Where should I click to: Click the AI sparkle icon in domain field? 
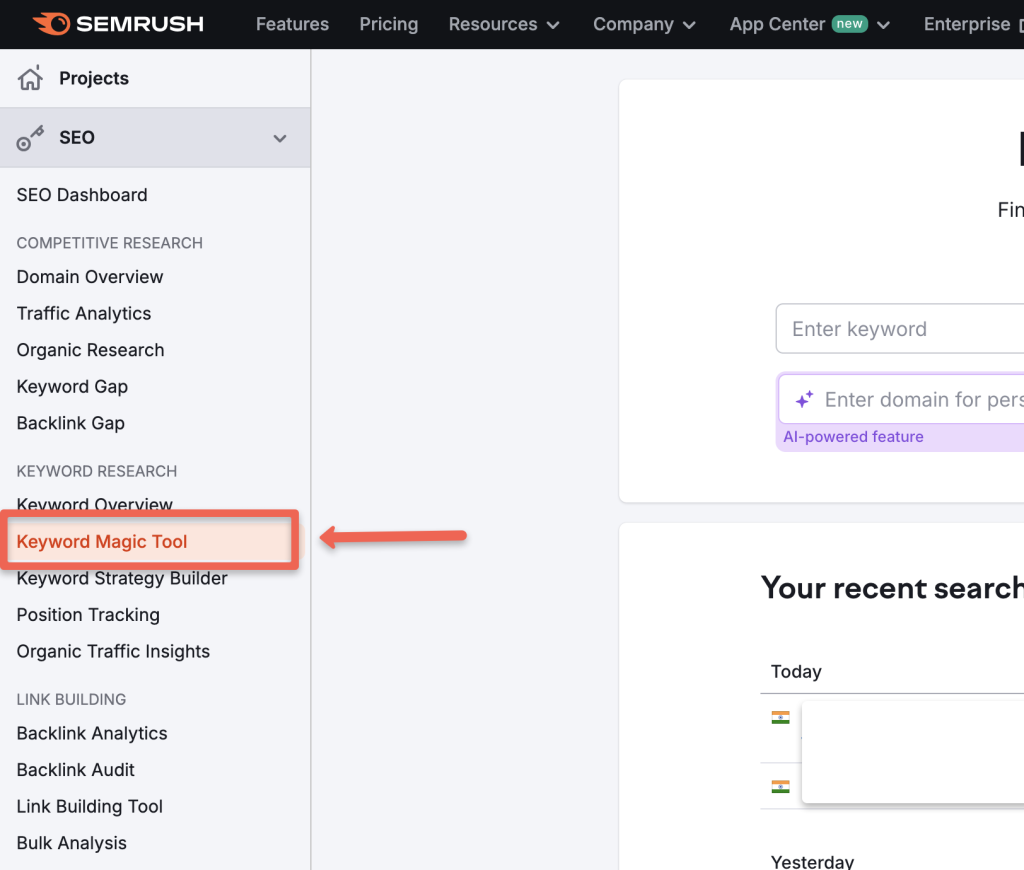tap(804, 399)
